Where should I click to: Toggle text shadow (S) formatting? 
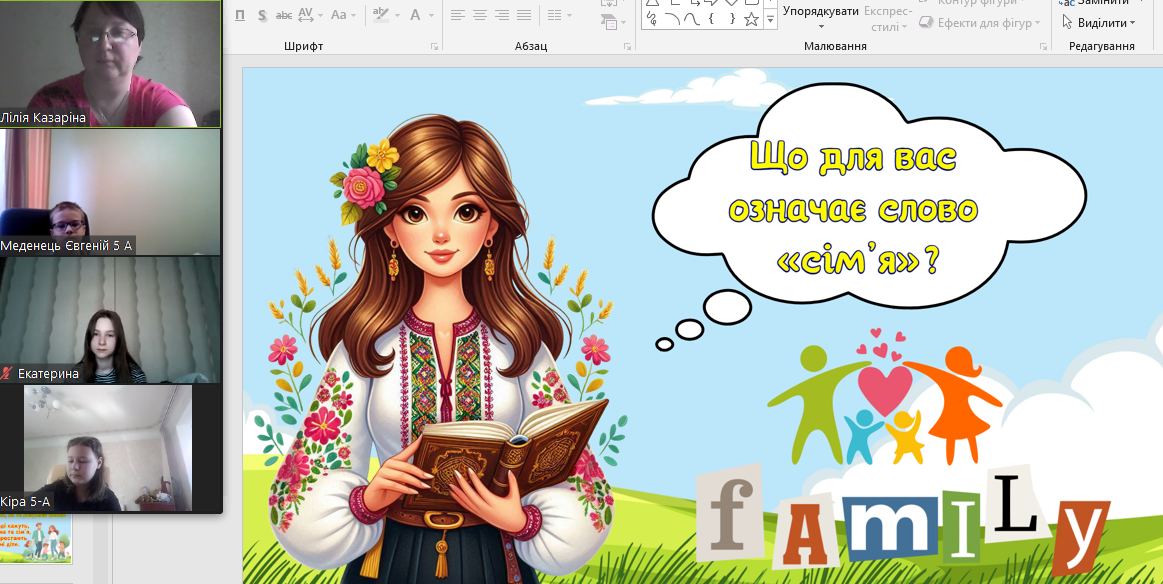[262, 15]
